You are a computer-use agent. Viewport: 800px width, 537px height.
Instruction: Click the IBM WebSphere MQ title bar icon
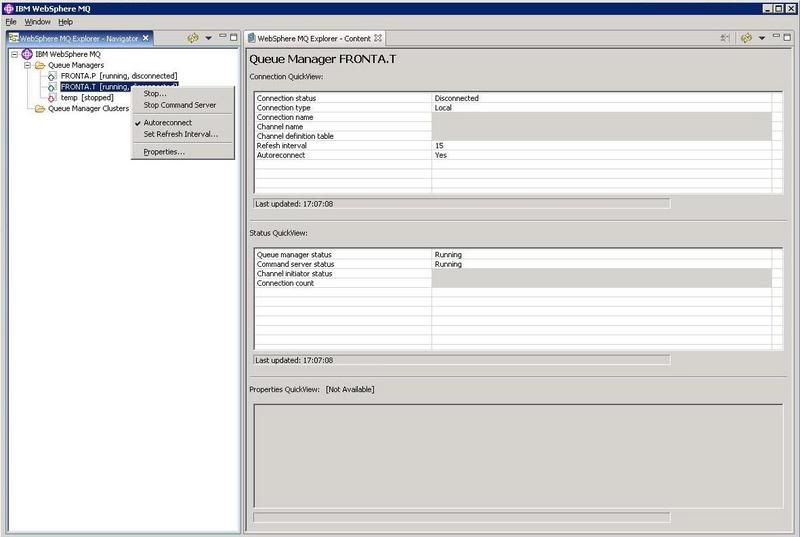click(8, 9)
